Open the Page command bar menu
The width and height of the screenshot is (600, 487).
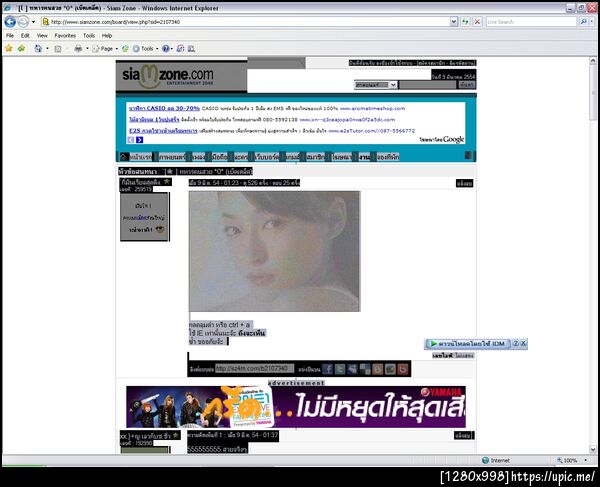[x=105, y=49]
